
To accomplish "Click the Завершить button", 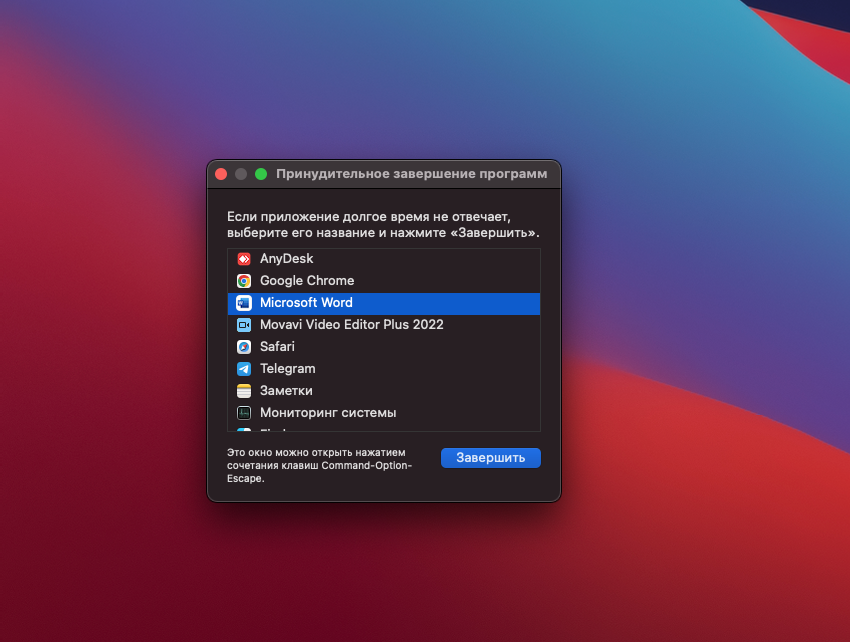I will 491,458.
